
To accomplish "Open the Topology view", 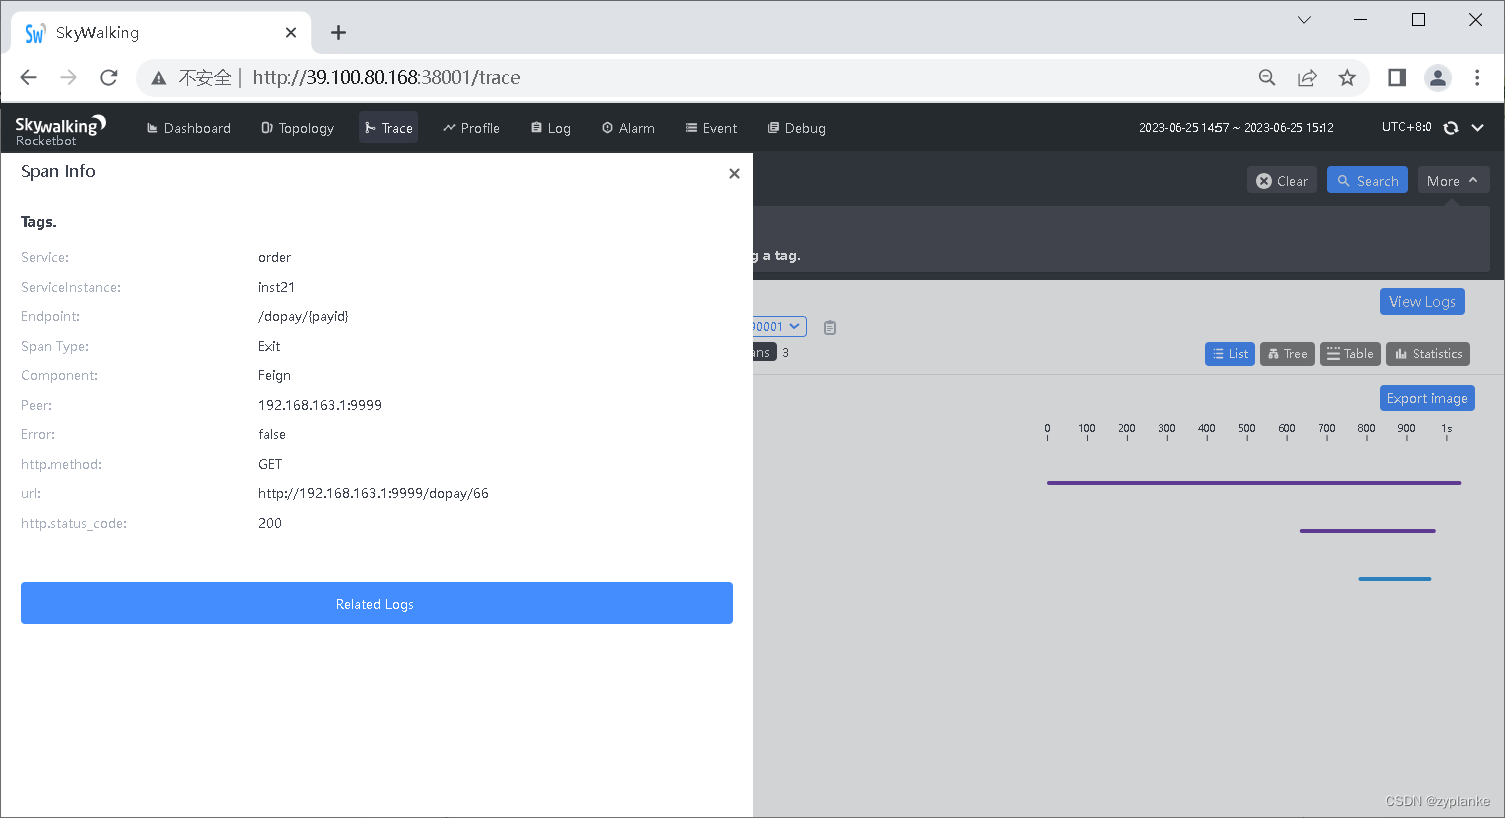I will tap(297, 128).
